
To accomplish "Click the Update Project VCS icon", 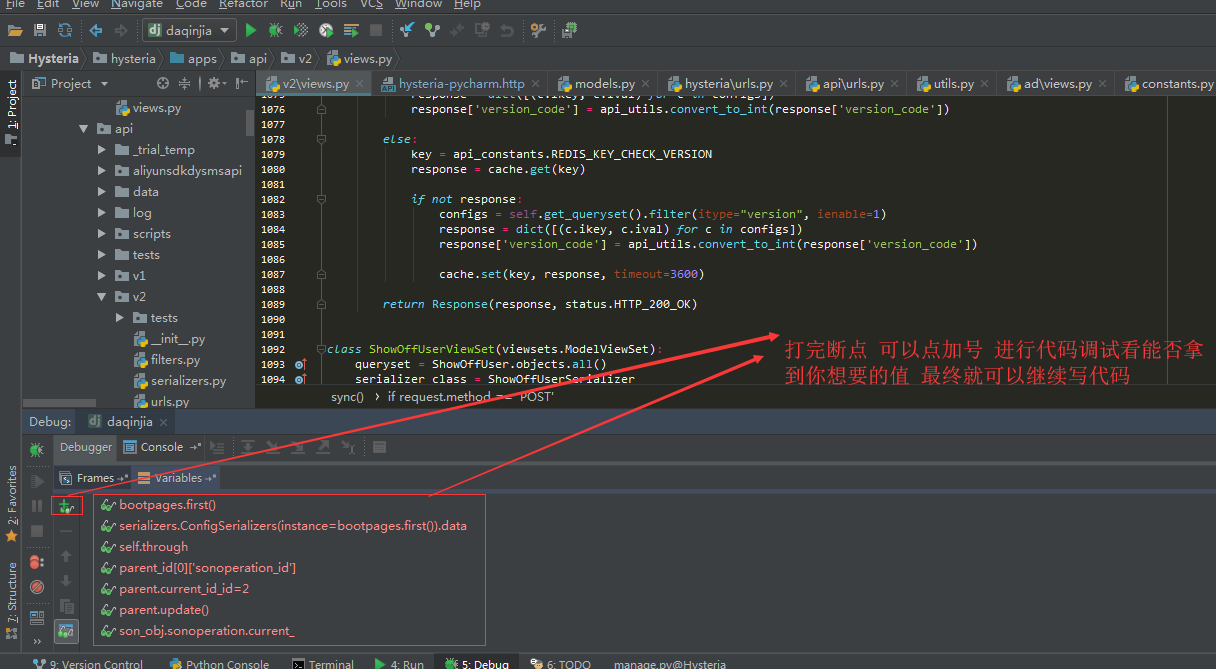I will click(x=407, y=31).
